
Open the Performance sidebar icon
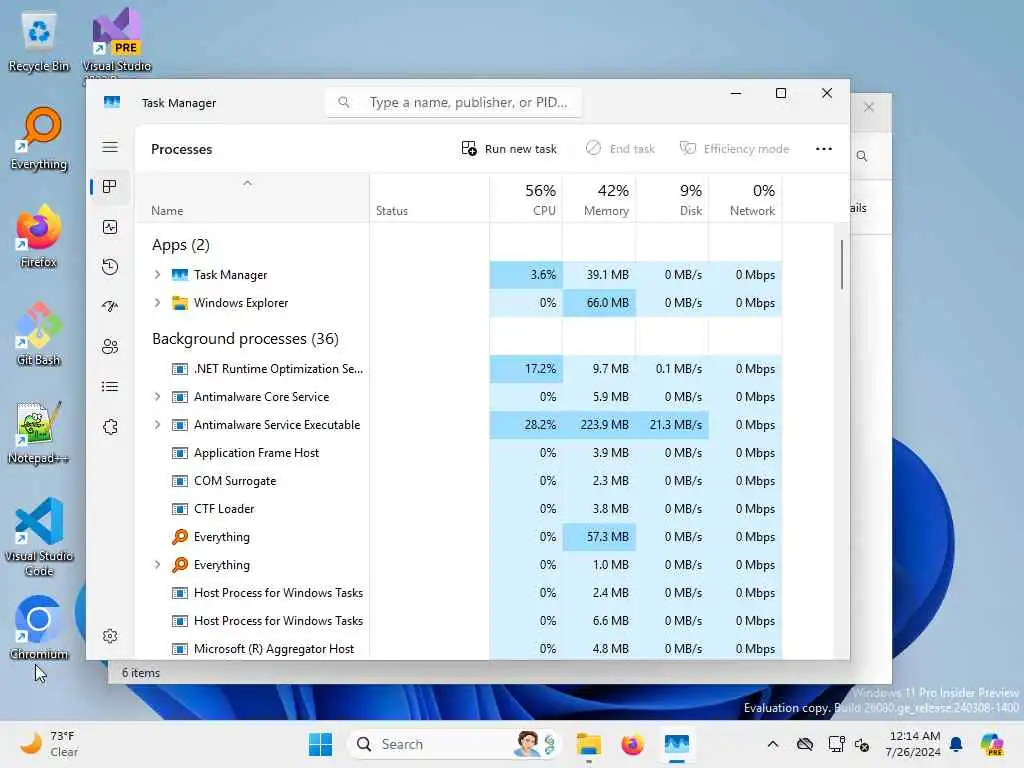(110, 227)
